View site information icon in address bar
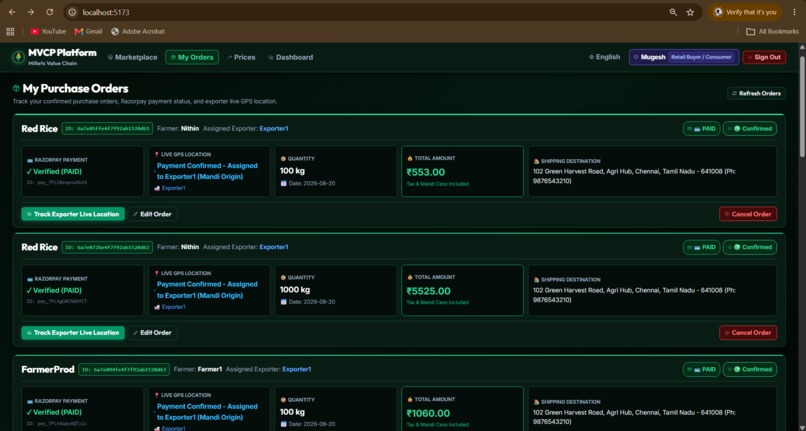The image size is (806, 431). [x=72, y=12]
